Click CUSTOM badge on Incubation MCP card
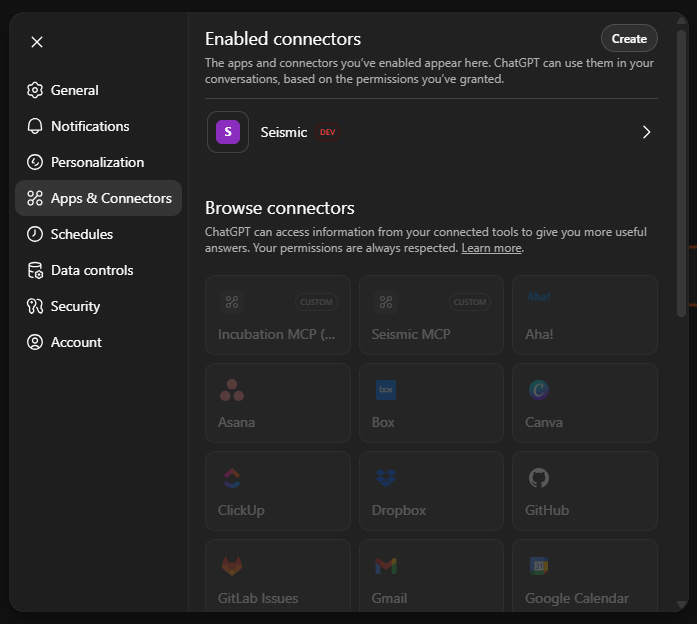 click(x=316, y=302)
